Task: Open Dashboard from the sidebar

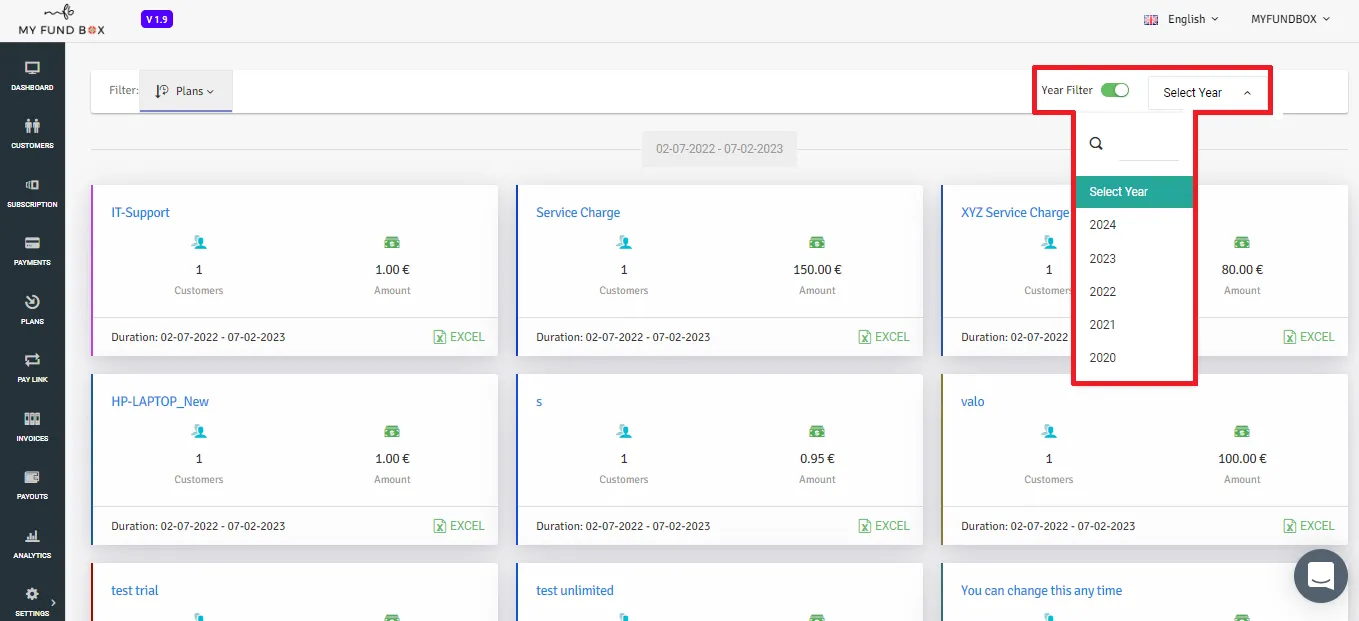Action: click(32, 75)
